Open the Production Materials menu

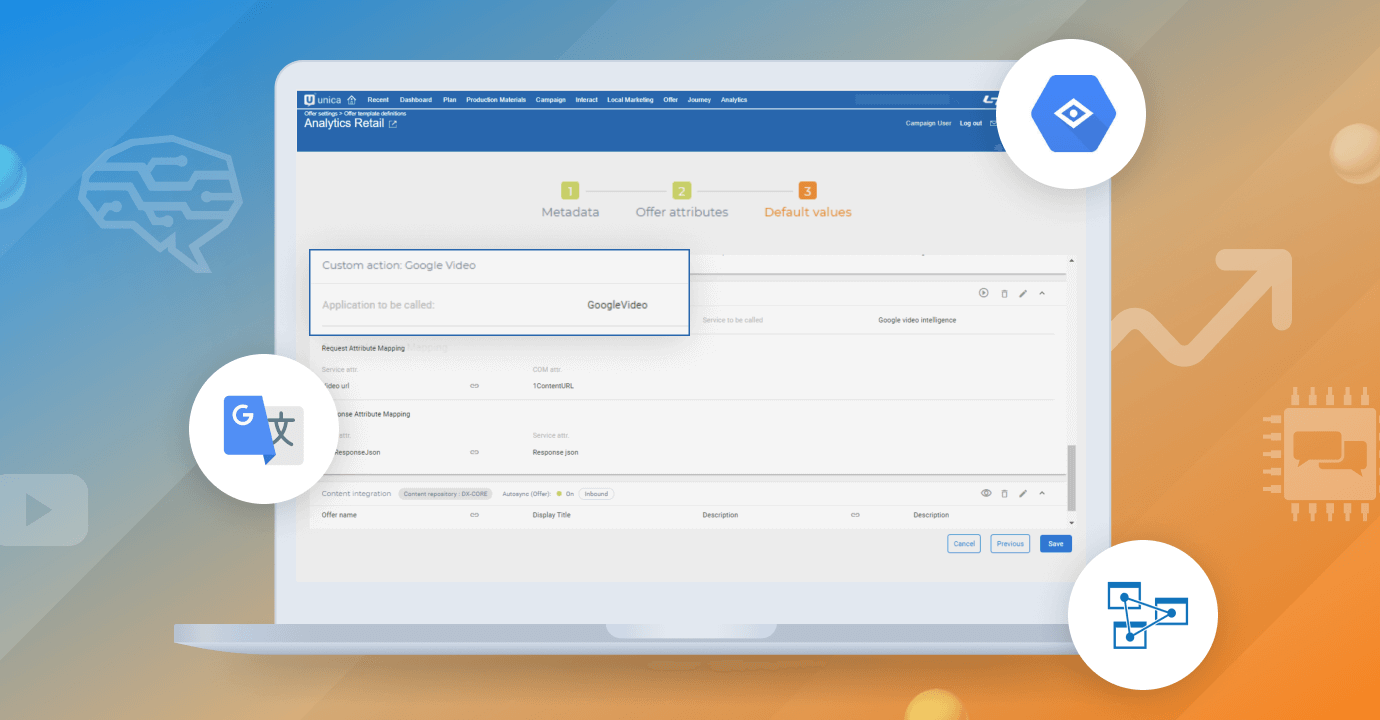(496, 100)
